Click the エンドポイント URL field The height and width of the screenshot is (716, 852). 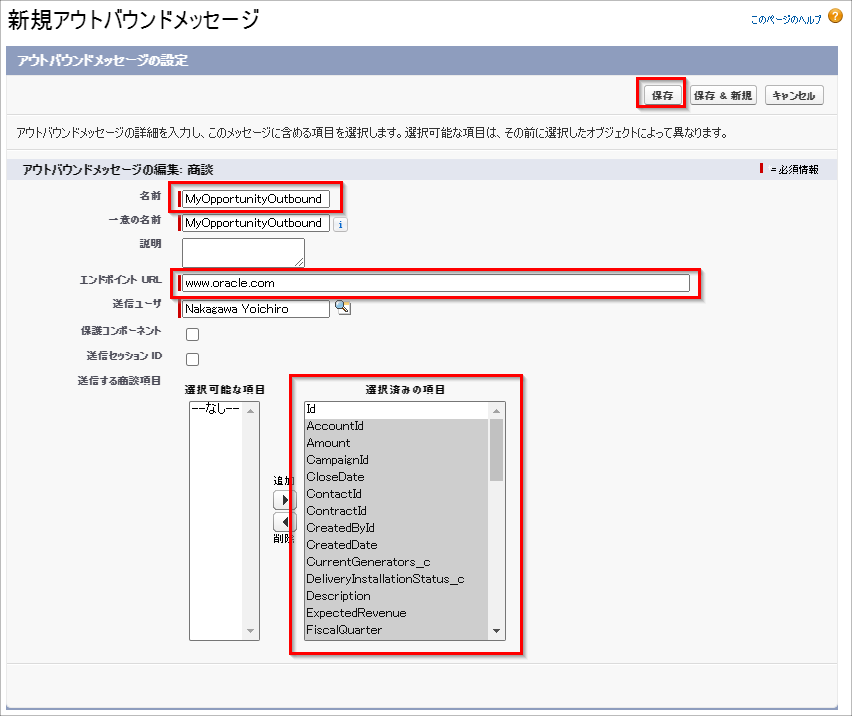436,284
